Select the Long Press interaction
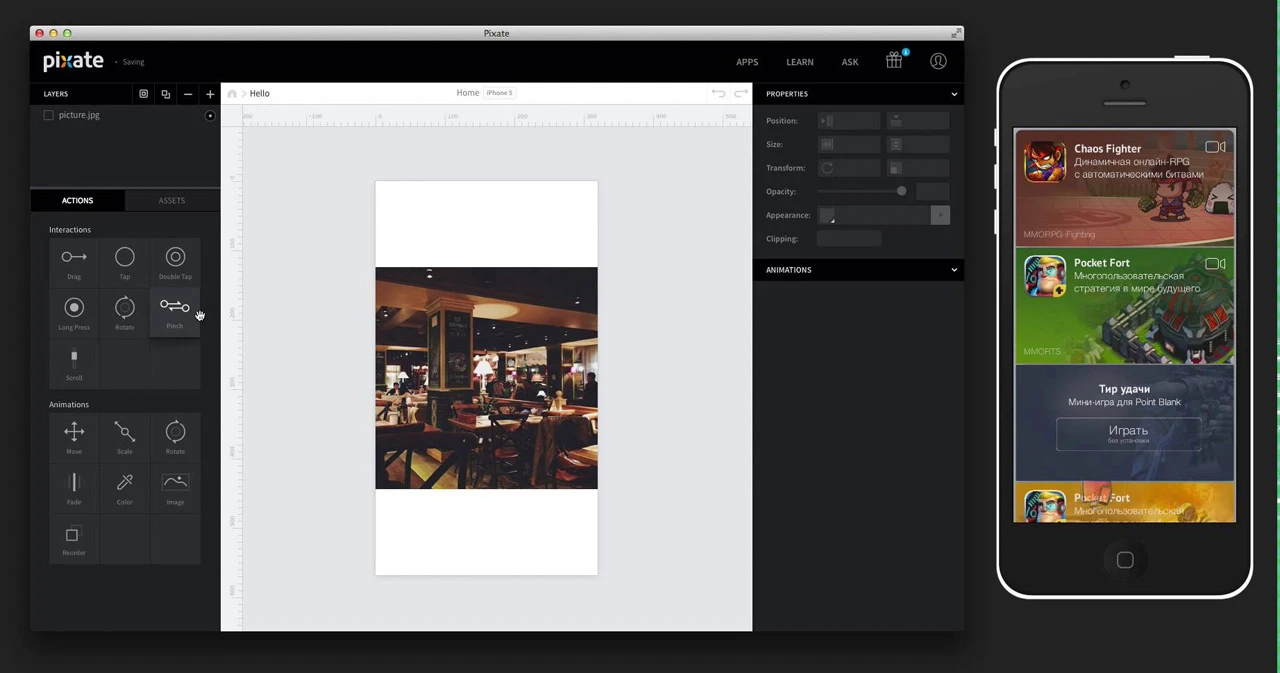1280x673 pixels. 73,312
